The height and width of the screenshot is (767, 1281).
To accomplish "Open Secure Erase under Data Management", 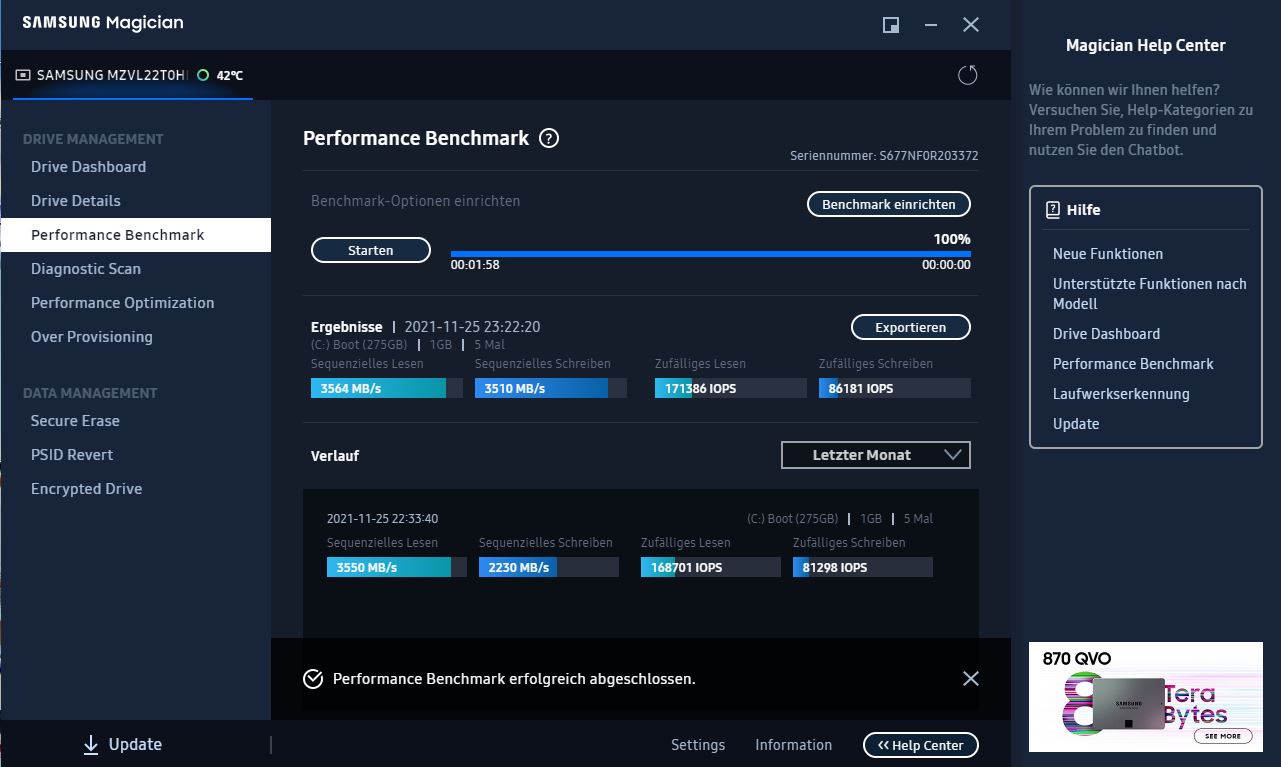I will click(x=75, y=421).
